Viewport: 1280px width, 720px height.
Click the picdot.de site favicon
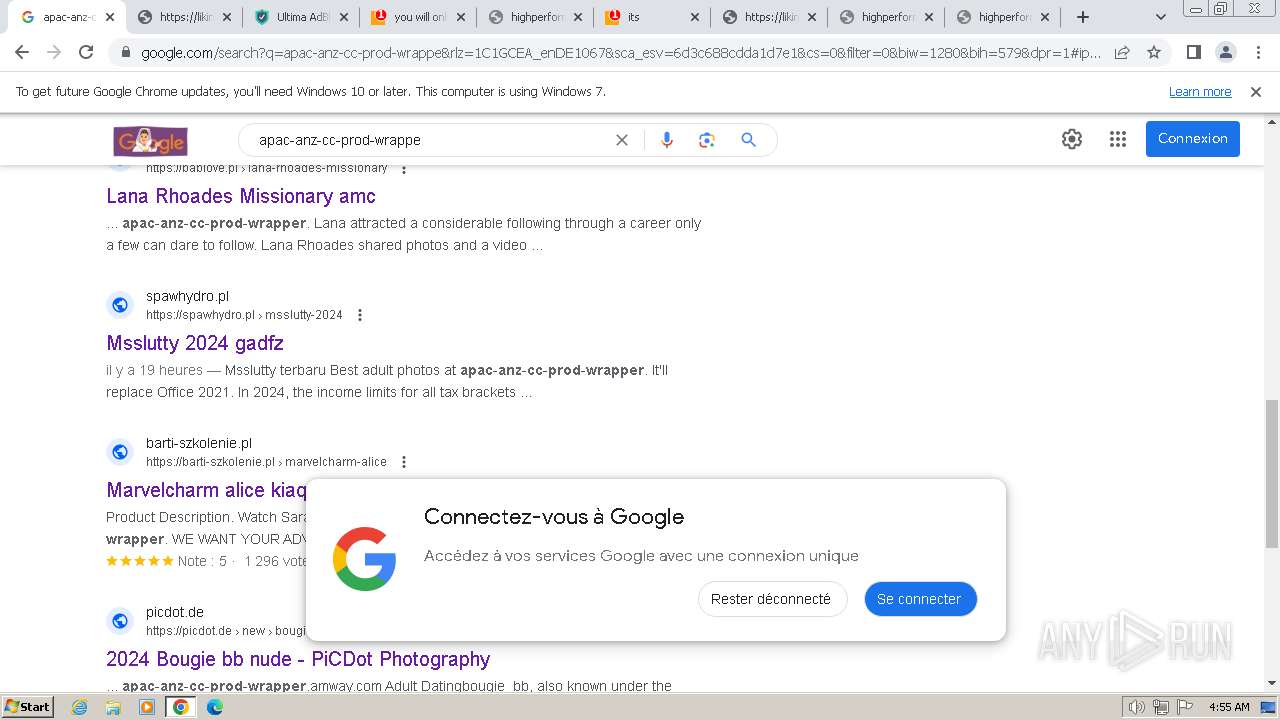point(120,621)
